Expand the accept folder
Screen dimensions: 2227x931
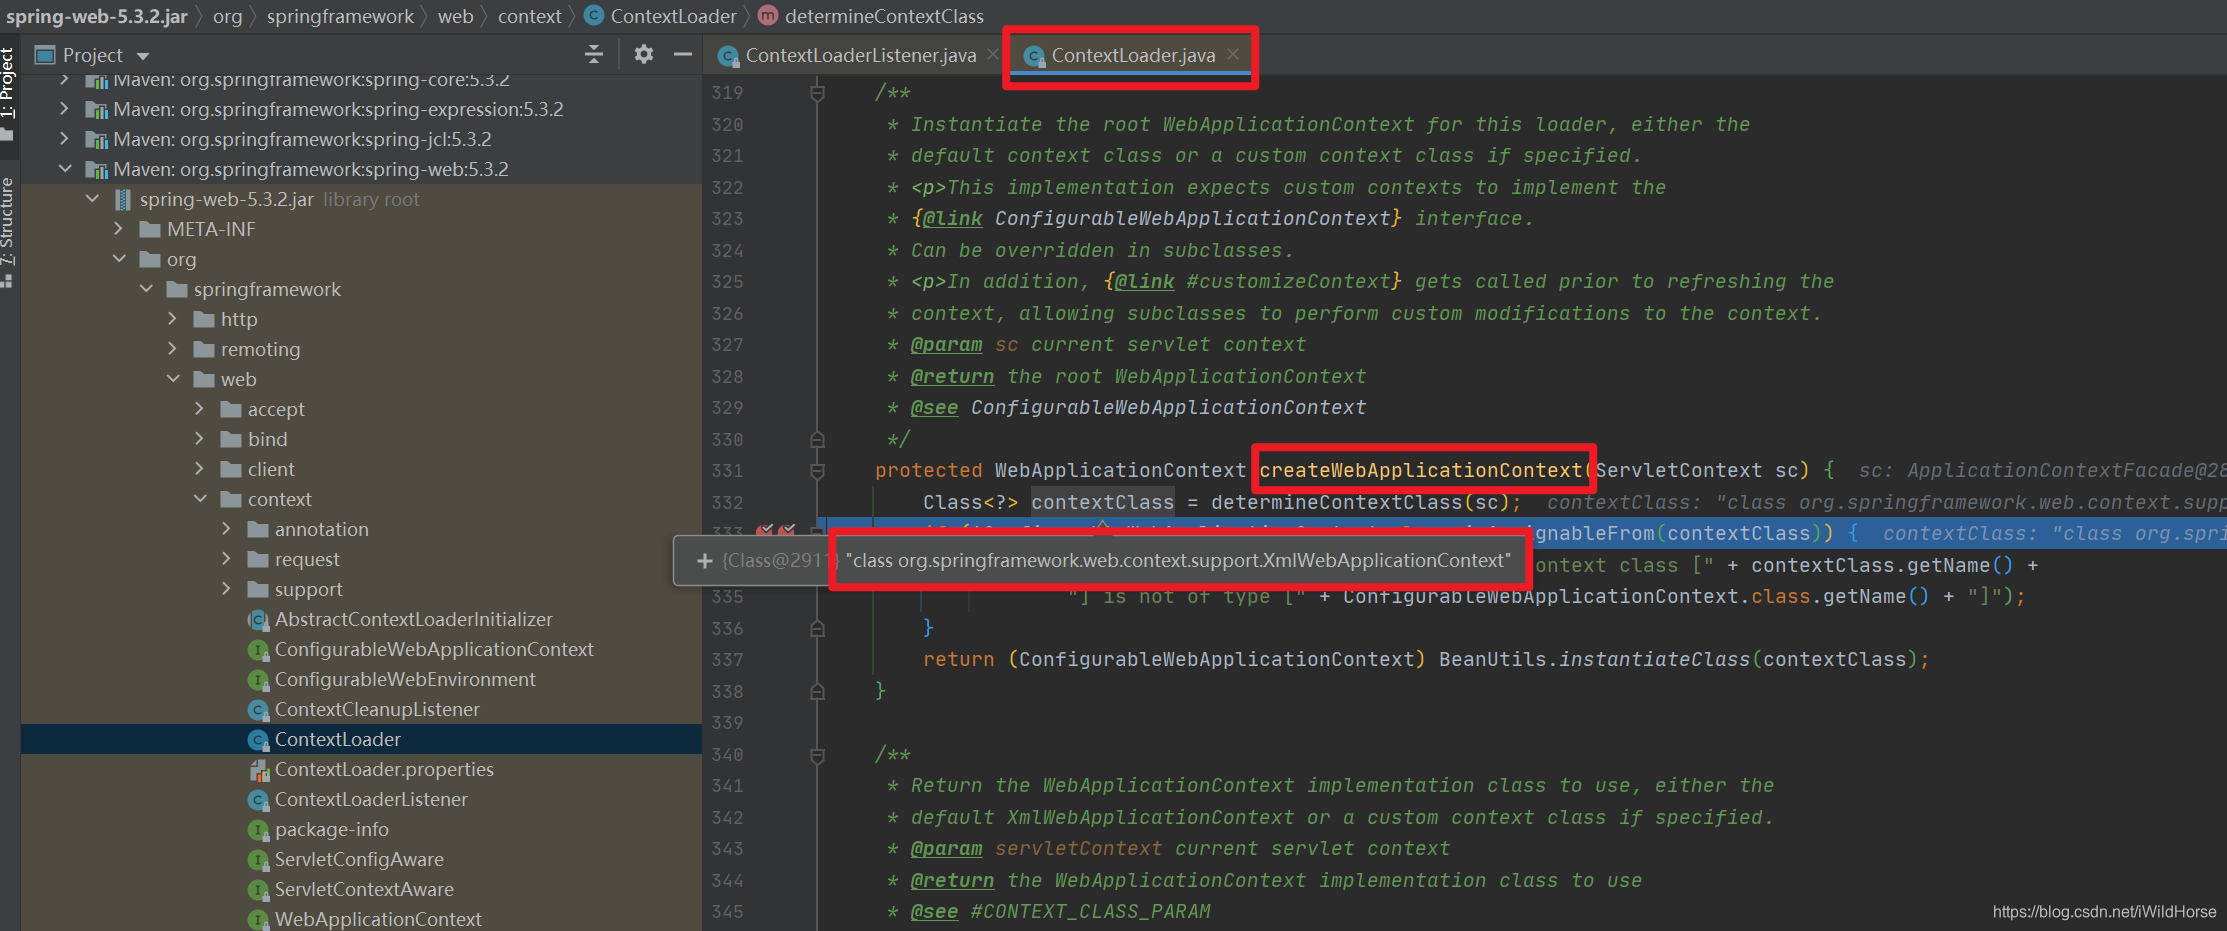(200, 409)
